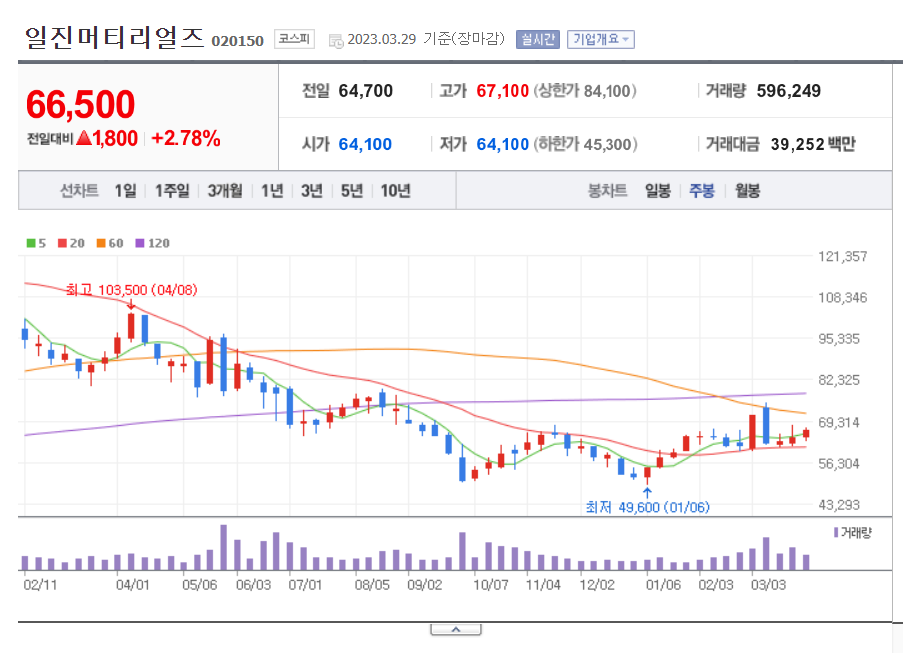
Task: Select the 10년 line chart tab
Action: coord(395,191)
